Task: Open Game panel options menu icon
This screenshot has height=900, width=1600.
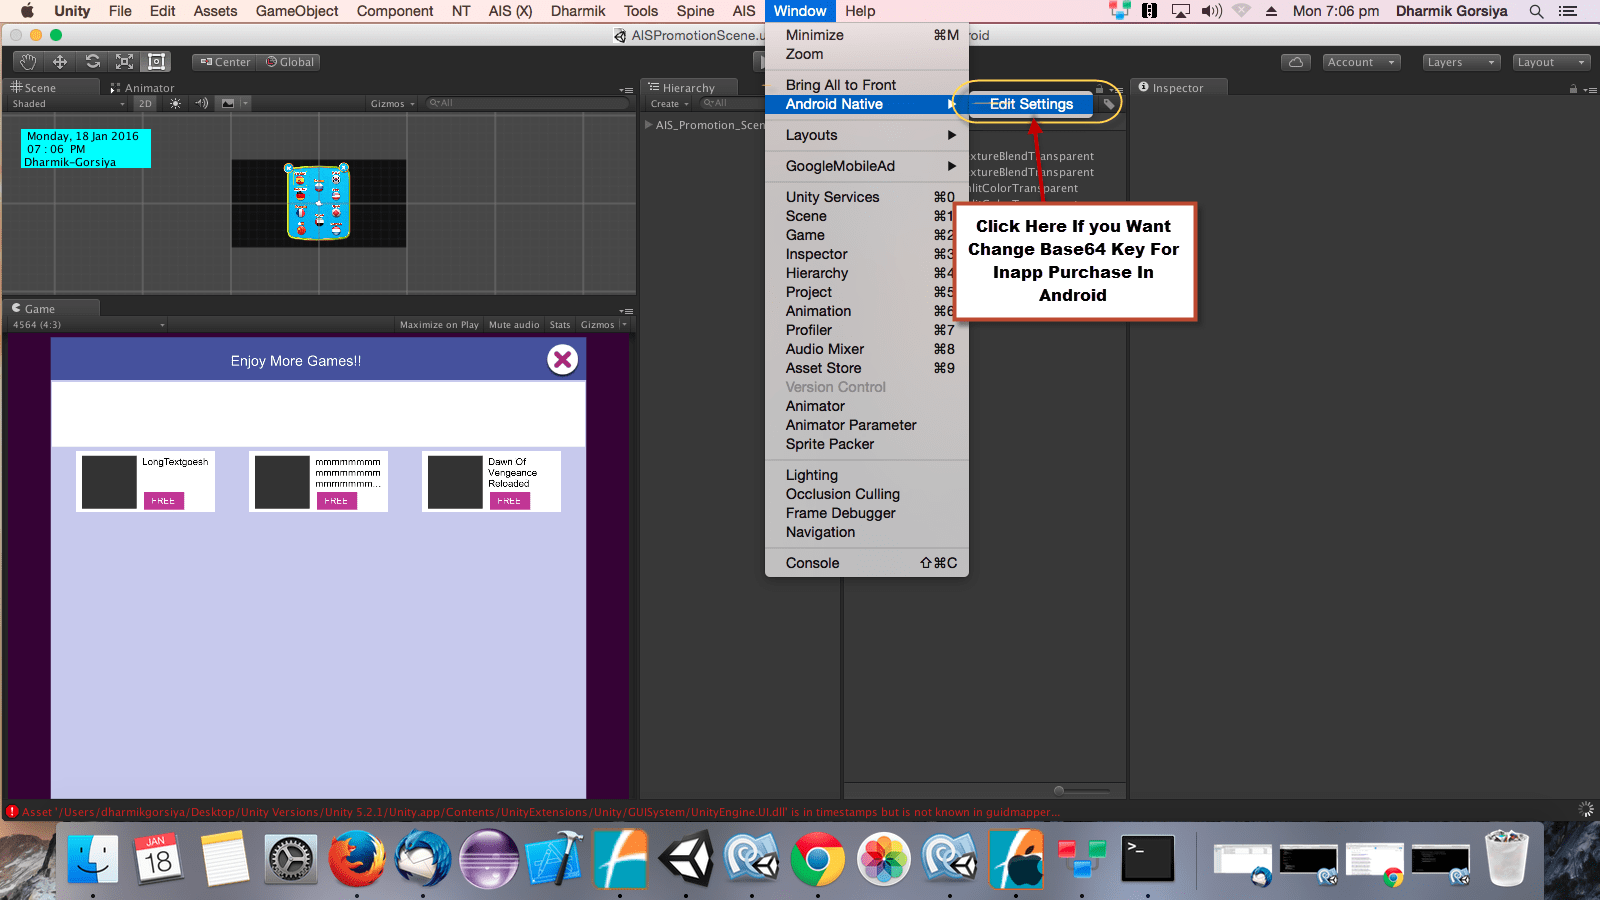Action: 626,311
